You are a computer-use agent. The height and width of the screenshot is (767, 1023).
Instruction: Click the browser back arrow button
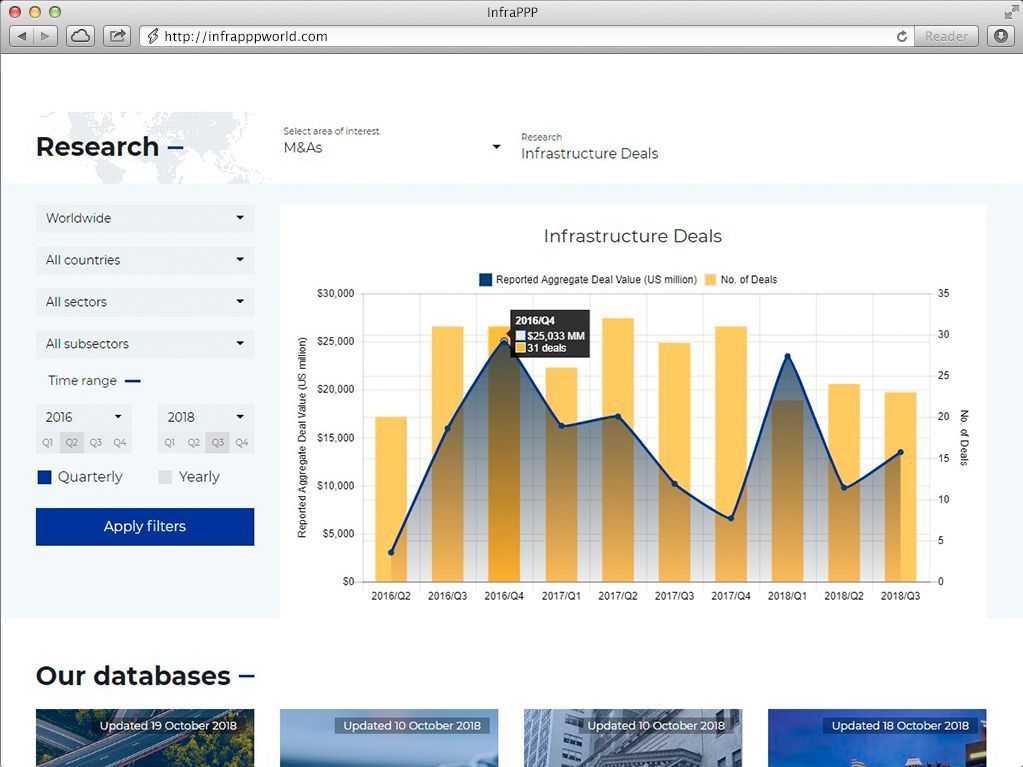(23, 36)
